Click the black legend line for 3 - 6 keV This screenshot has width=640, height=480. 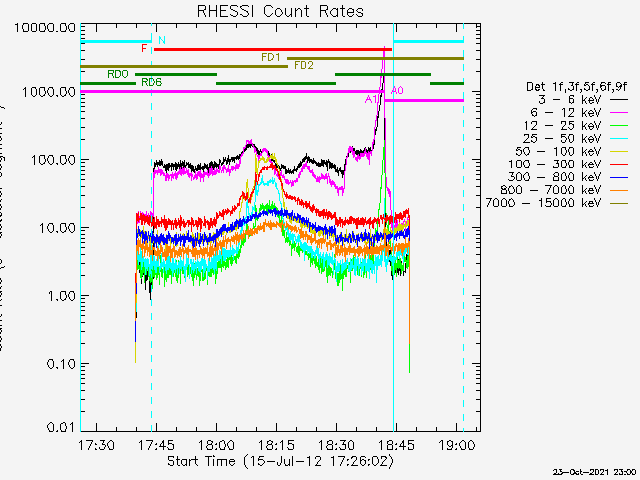tap(619, 99)
